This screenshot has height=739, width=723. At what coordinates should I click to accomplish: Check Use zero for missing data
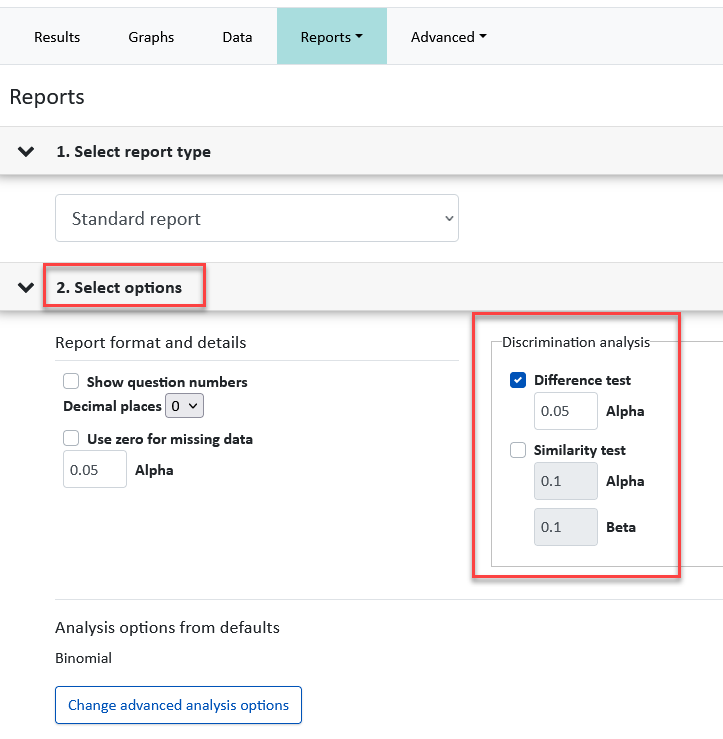(x=71, y=438)
